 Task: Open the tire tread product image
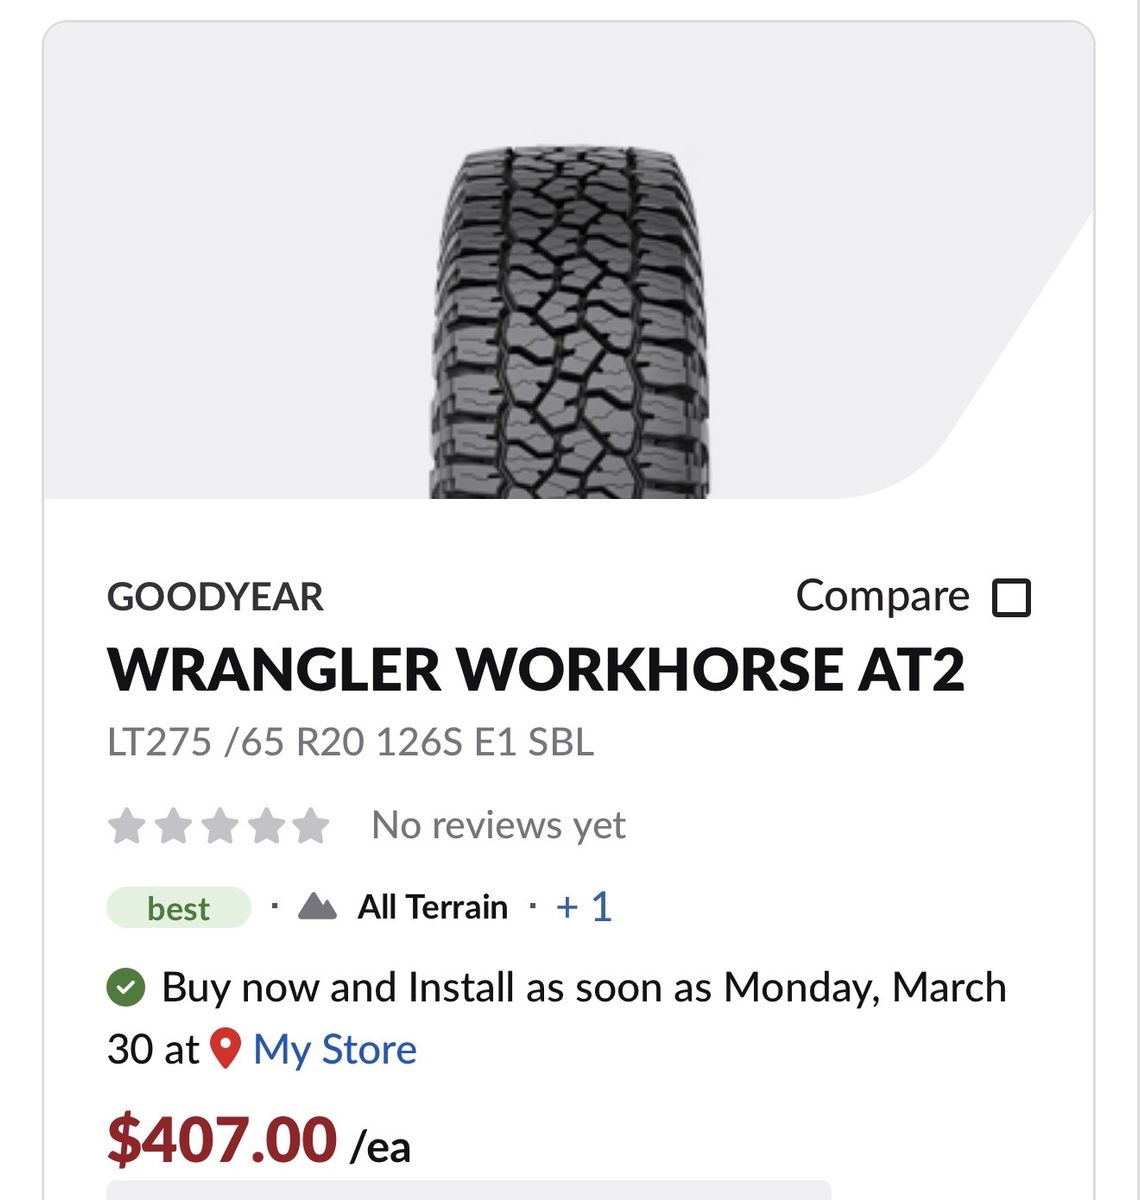tap(569, 322)
